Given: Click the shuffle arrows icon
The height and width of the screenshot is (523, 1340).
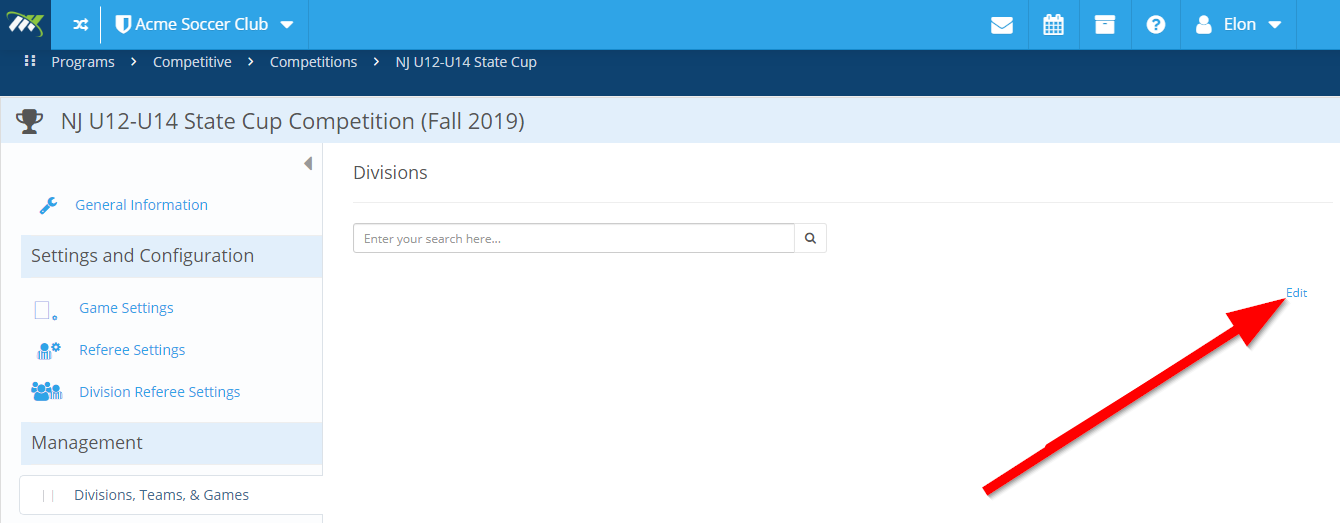Looking at the screenshot, I should 81,24.
